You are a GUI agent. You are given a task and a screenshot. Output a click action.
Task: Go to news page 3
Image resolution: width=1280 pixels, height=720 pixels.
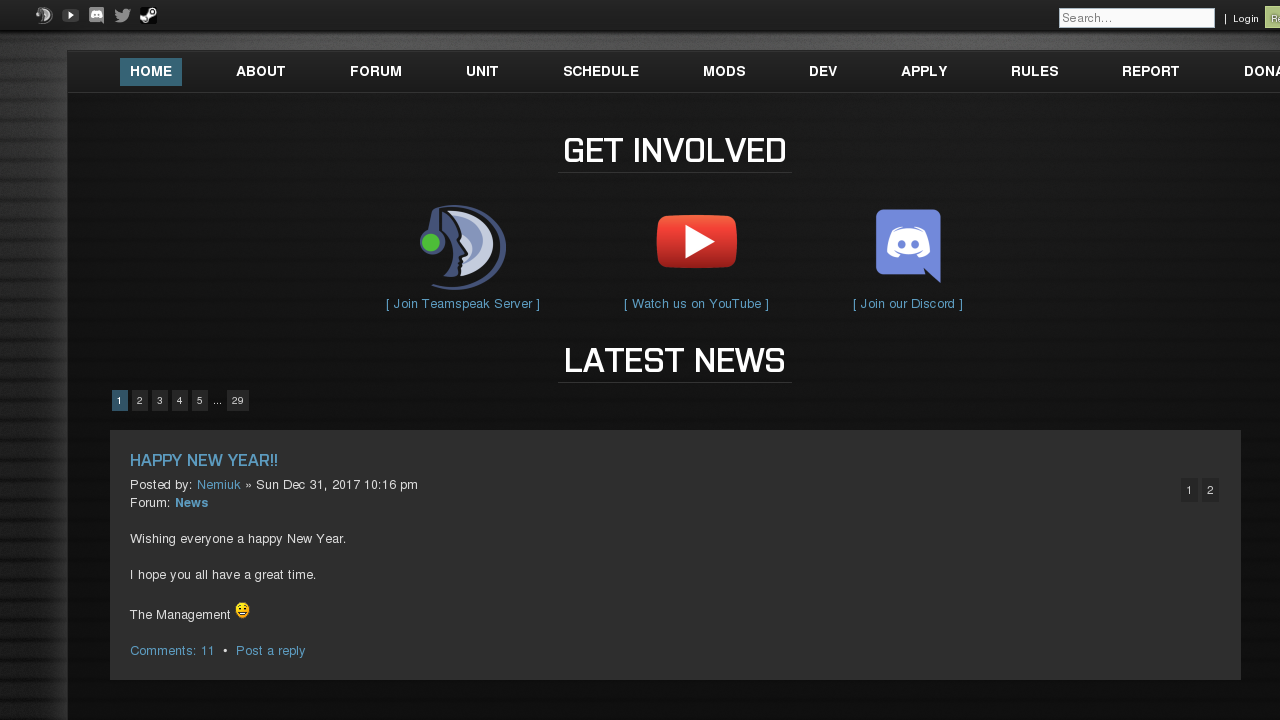click(x=160, y=401)
